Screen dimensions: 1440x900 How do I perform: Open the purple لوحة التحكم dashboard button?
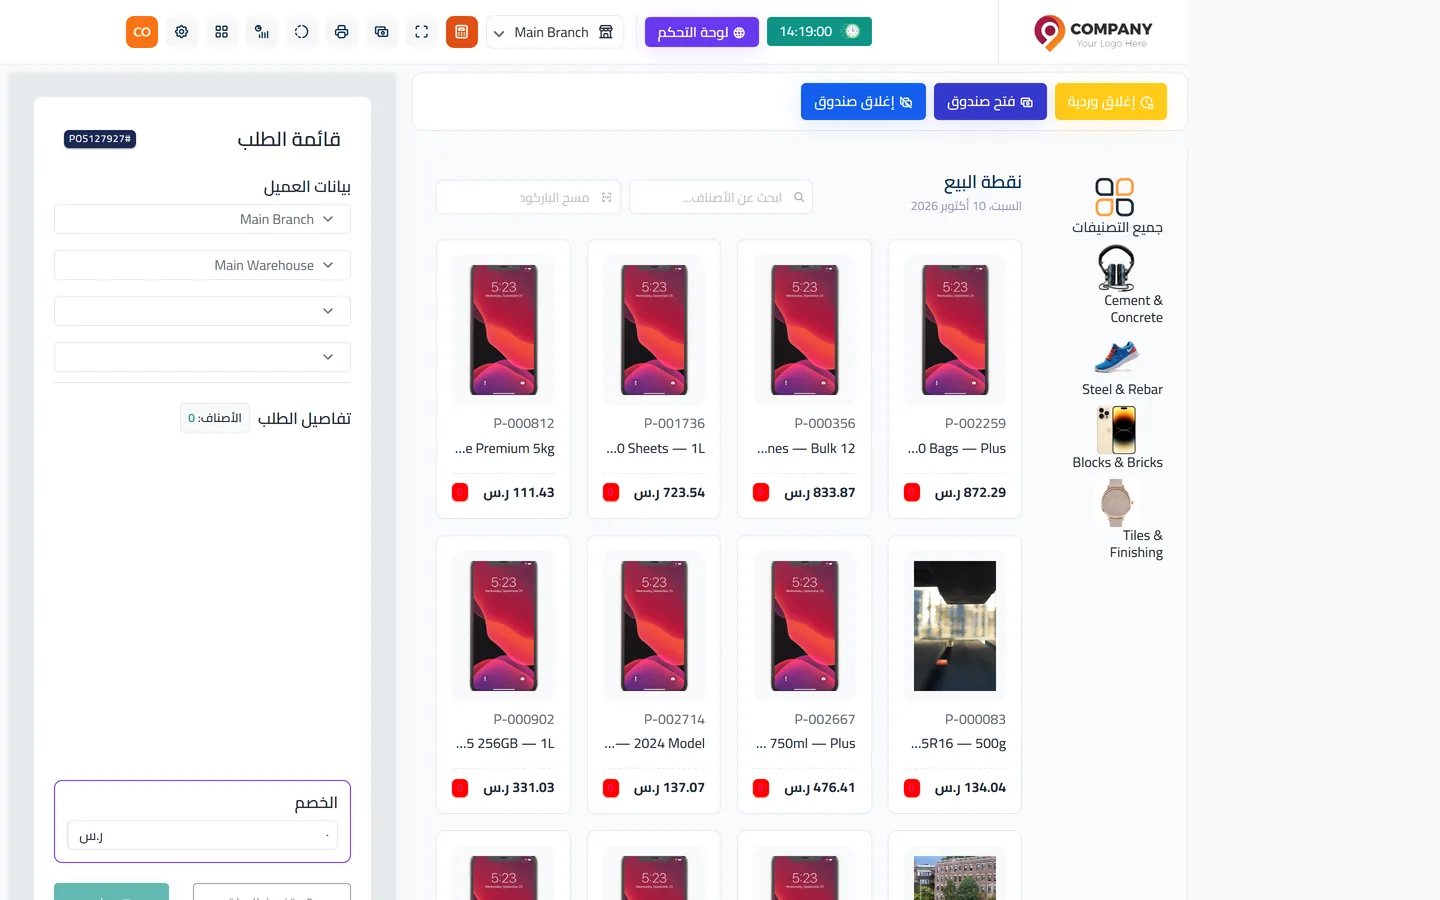coord(702,32)
